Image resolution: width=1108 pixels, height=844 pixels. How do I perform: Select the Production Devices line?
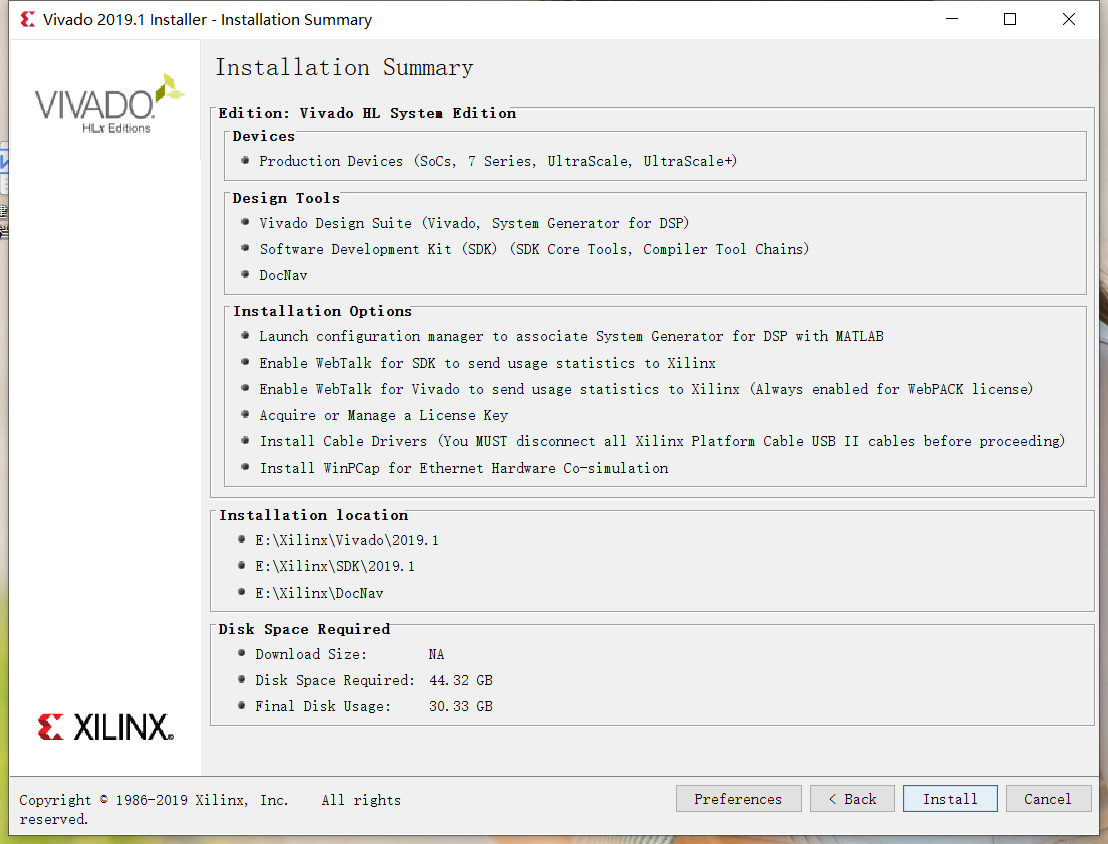pos(498,161)
